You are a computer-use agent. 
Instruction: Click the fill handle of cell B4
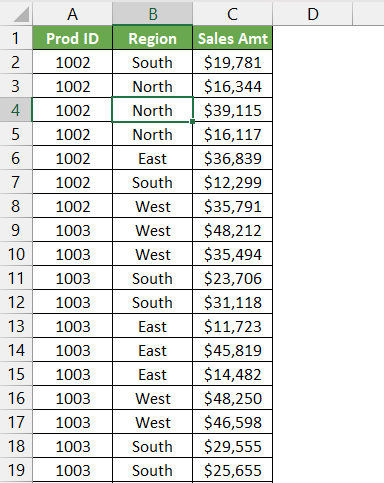point(193,122)
